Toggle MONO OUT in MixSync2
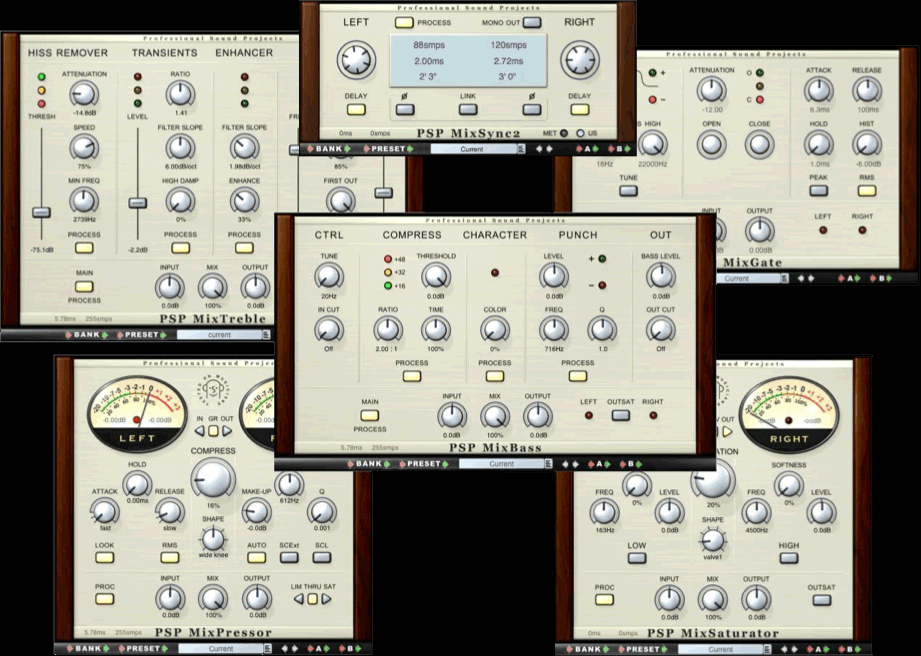The image size is (921, 656). tap(532, 23)
